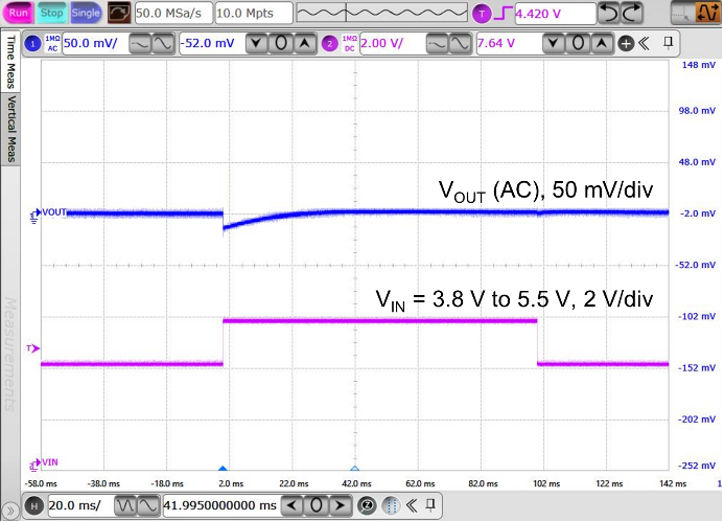Click the Single acquisition button
The width and height of the screenshot is (722, 522).
pos(86,13)
